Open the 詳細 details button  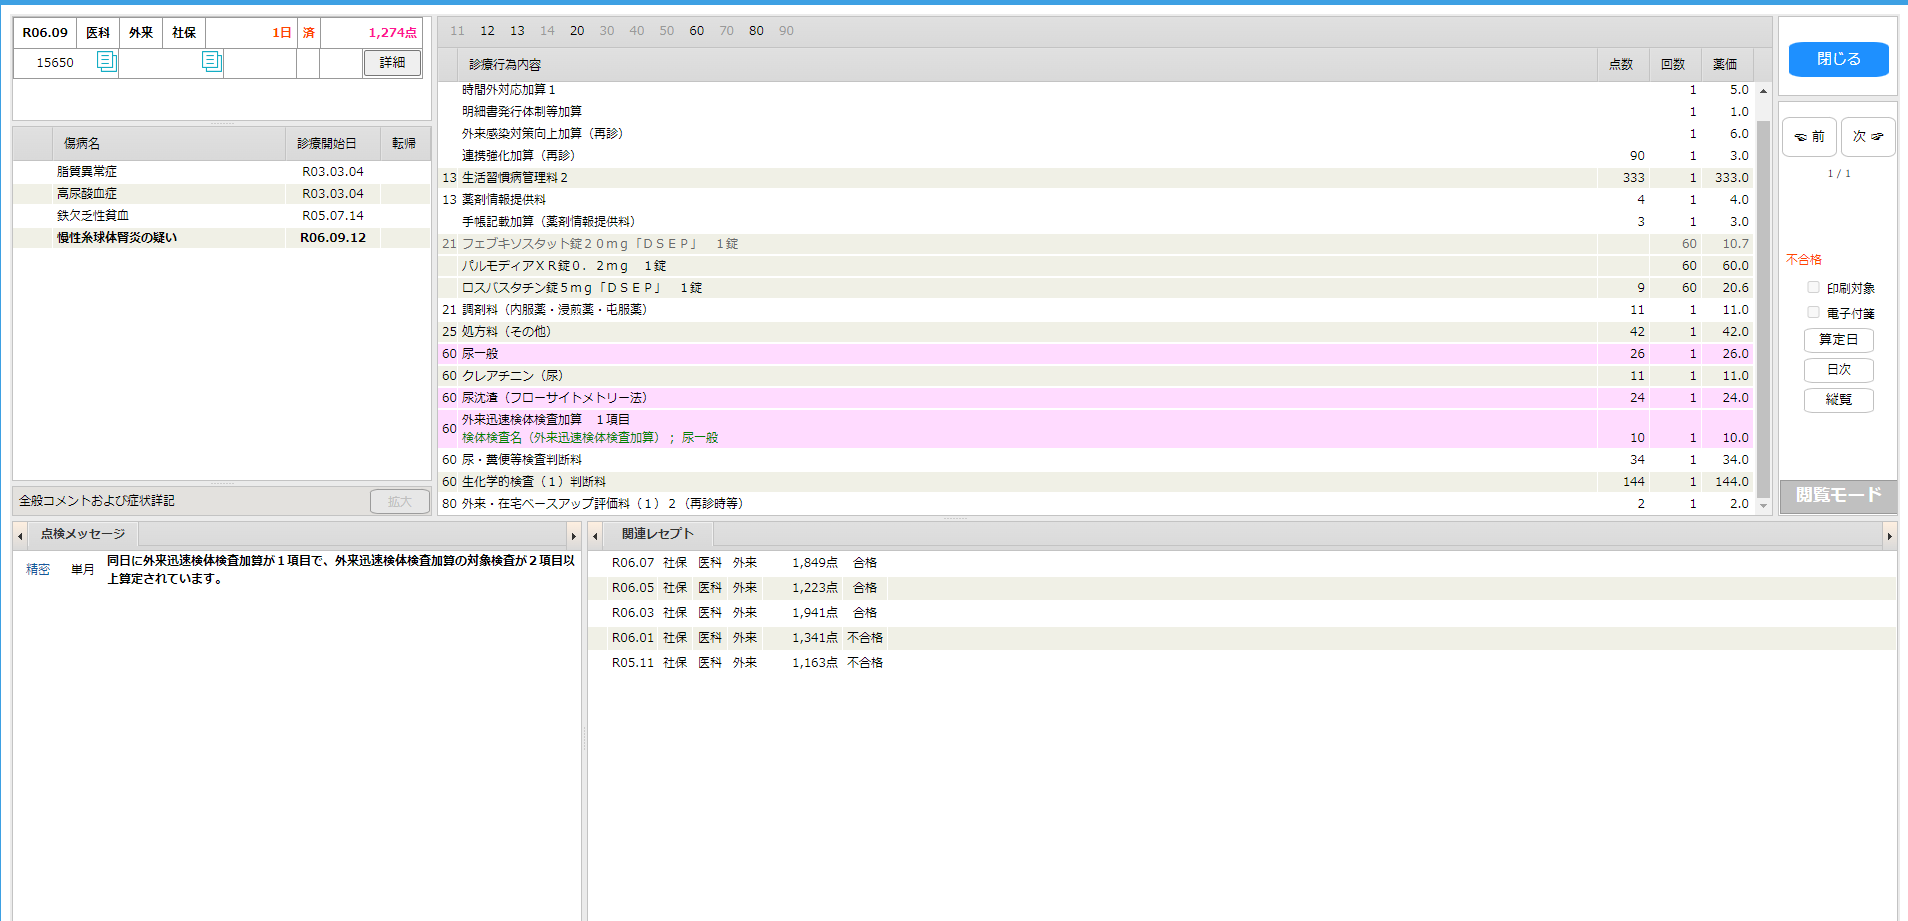pyautogui.click(x=392, y=62)
